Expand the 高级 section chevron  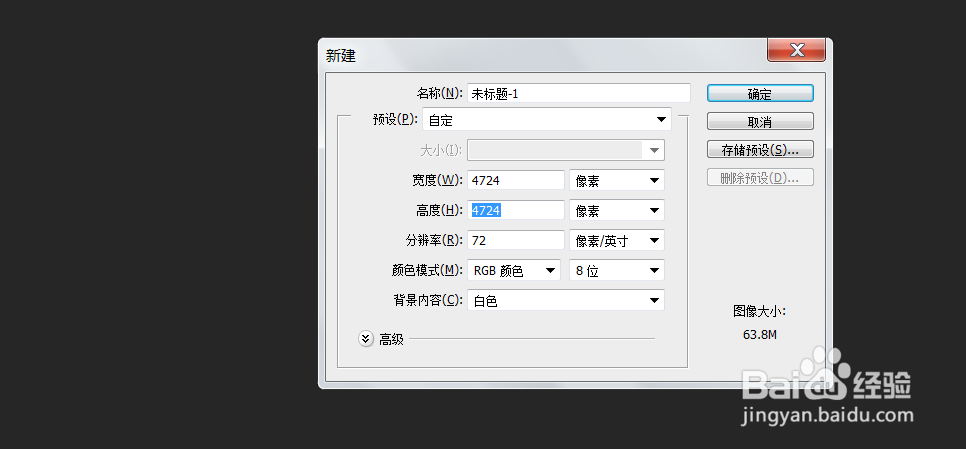click(x=366, y=339)
